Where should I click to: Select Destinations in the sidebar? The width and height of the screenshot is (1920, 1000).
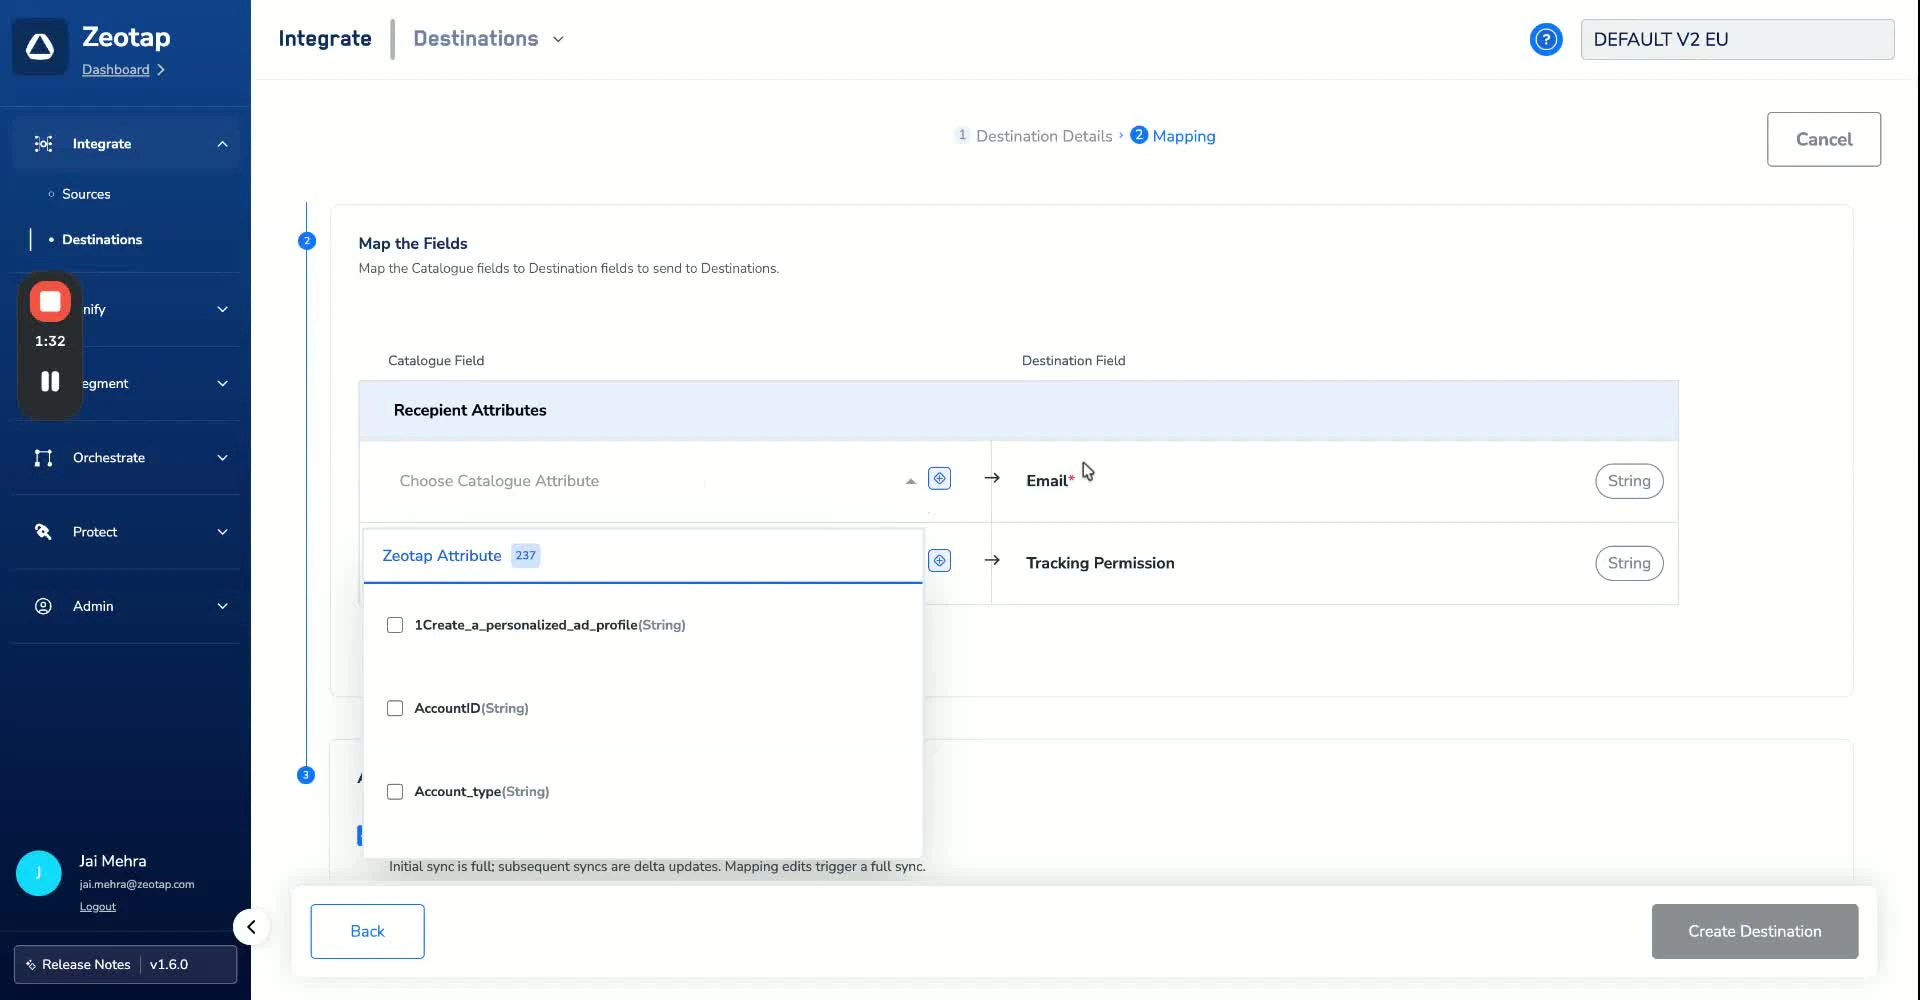pos(102,239)
